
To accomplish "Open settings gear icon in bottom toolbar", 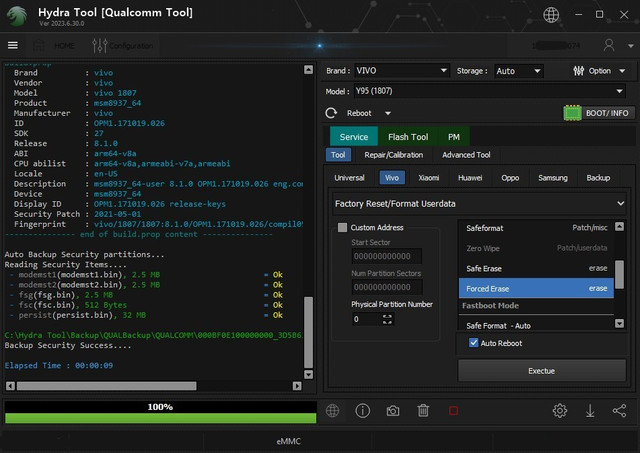I will point(560,411).
